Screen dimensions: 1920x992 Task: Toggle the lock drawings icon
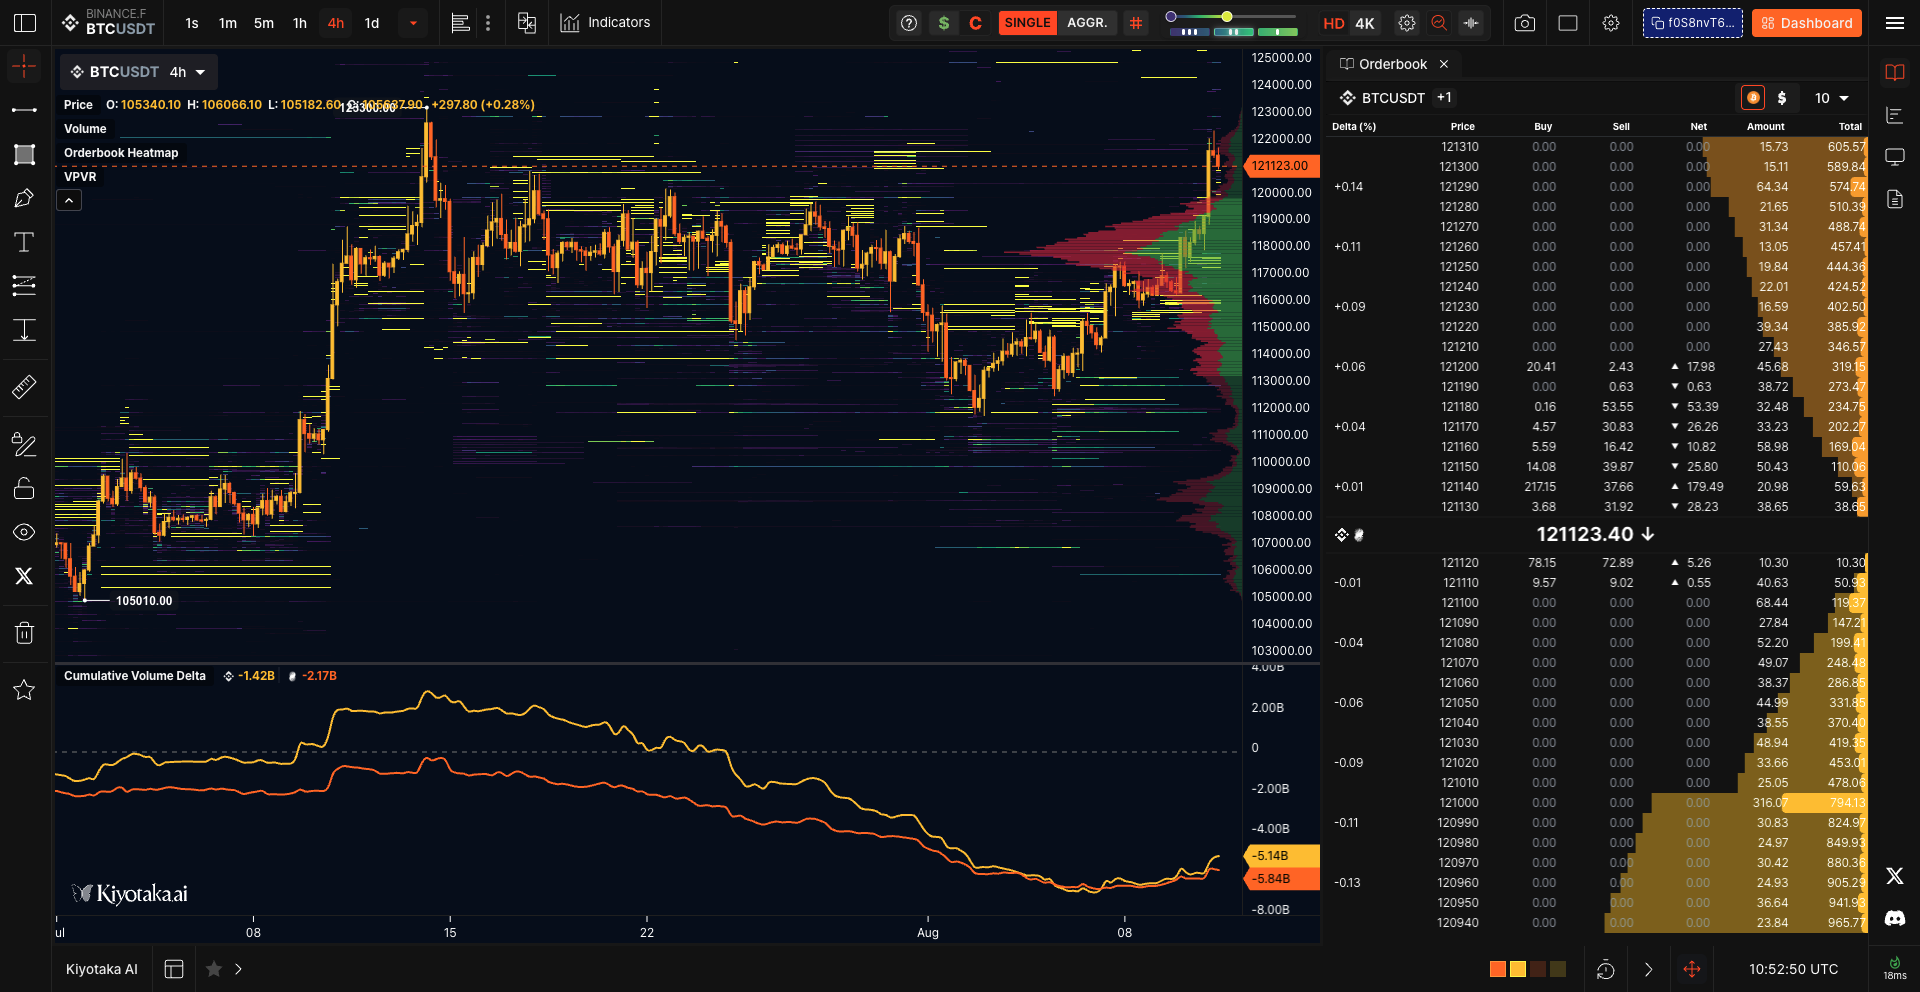[x=24, y=488]
